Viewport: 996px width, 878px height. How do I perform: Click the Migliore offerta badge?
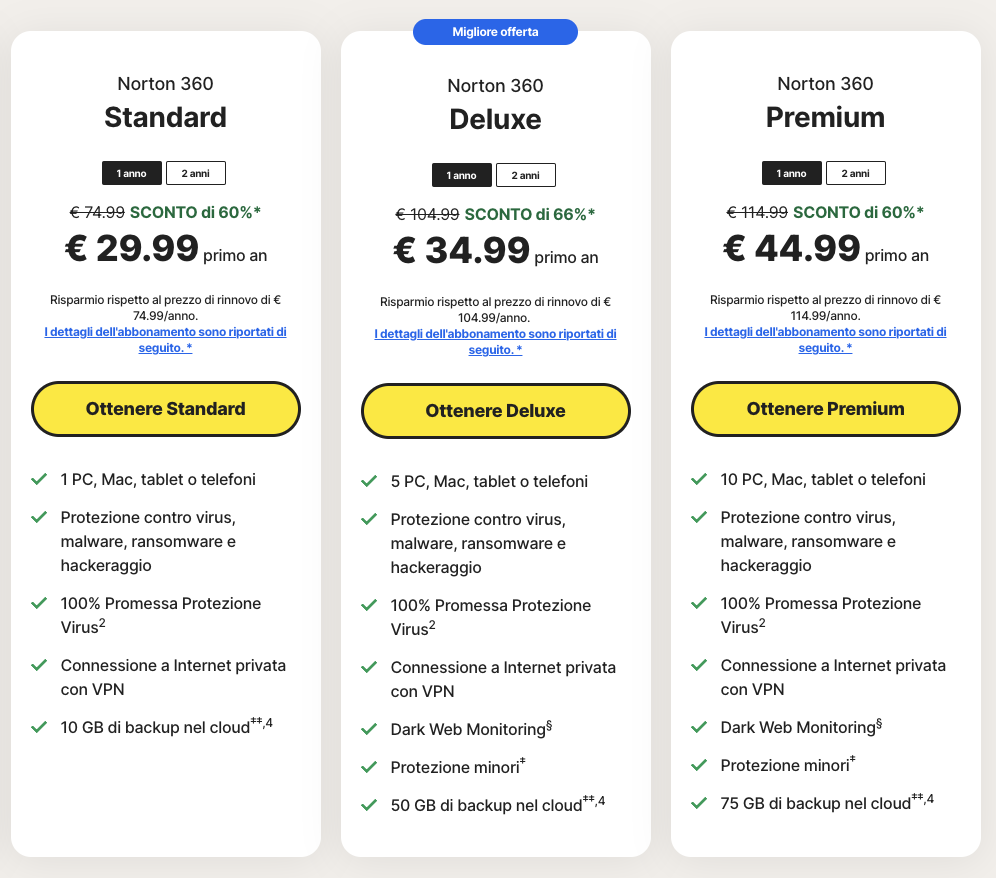(x=495, y=32)
